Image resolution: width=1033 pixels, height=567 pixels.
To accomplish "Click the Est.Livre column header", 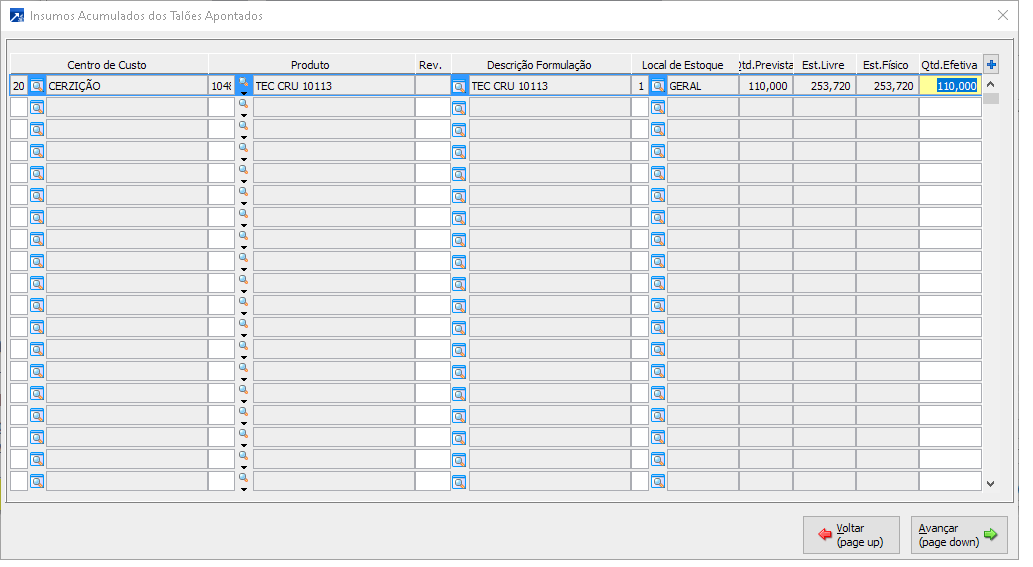I will point(824,65).
